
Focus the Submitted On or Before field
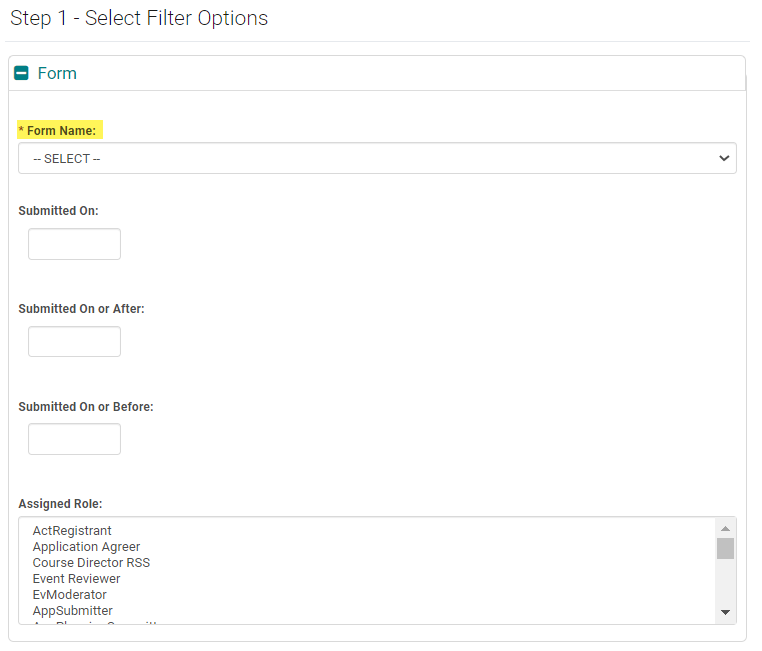74,439
